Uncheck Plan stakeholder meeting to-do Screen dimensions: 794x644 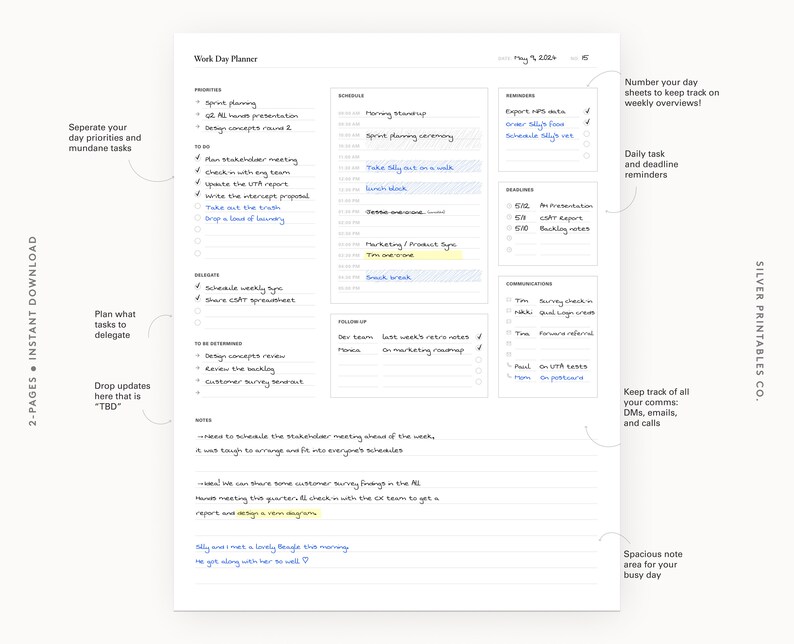pyautogui.click(x=197, y=157)
